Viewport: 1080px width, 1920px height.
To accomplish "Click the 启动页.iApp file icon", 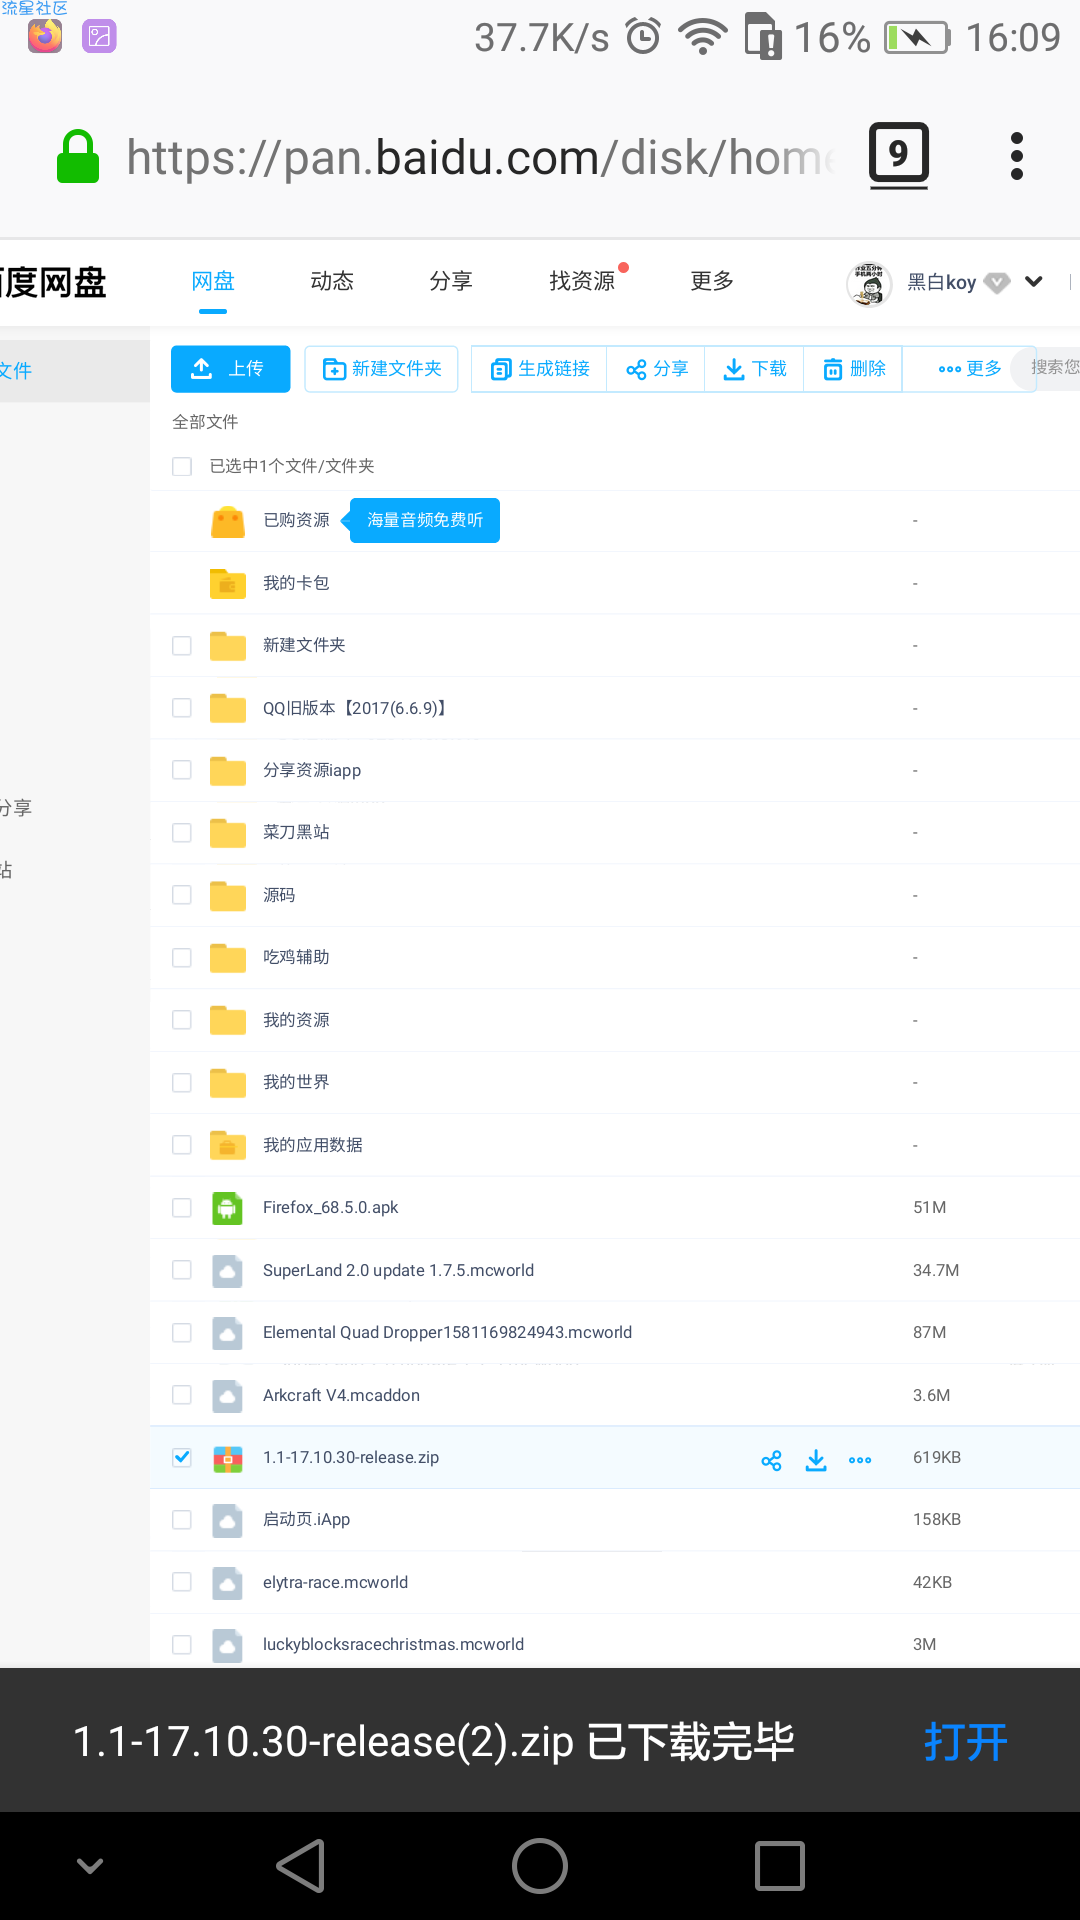I will 228,1520.
